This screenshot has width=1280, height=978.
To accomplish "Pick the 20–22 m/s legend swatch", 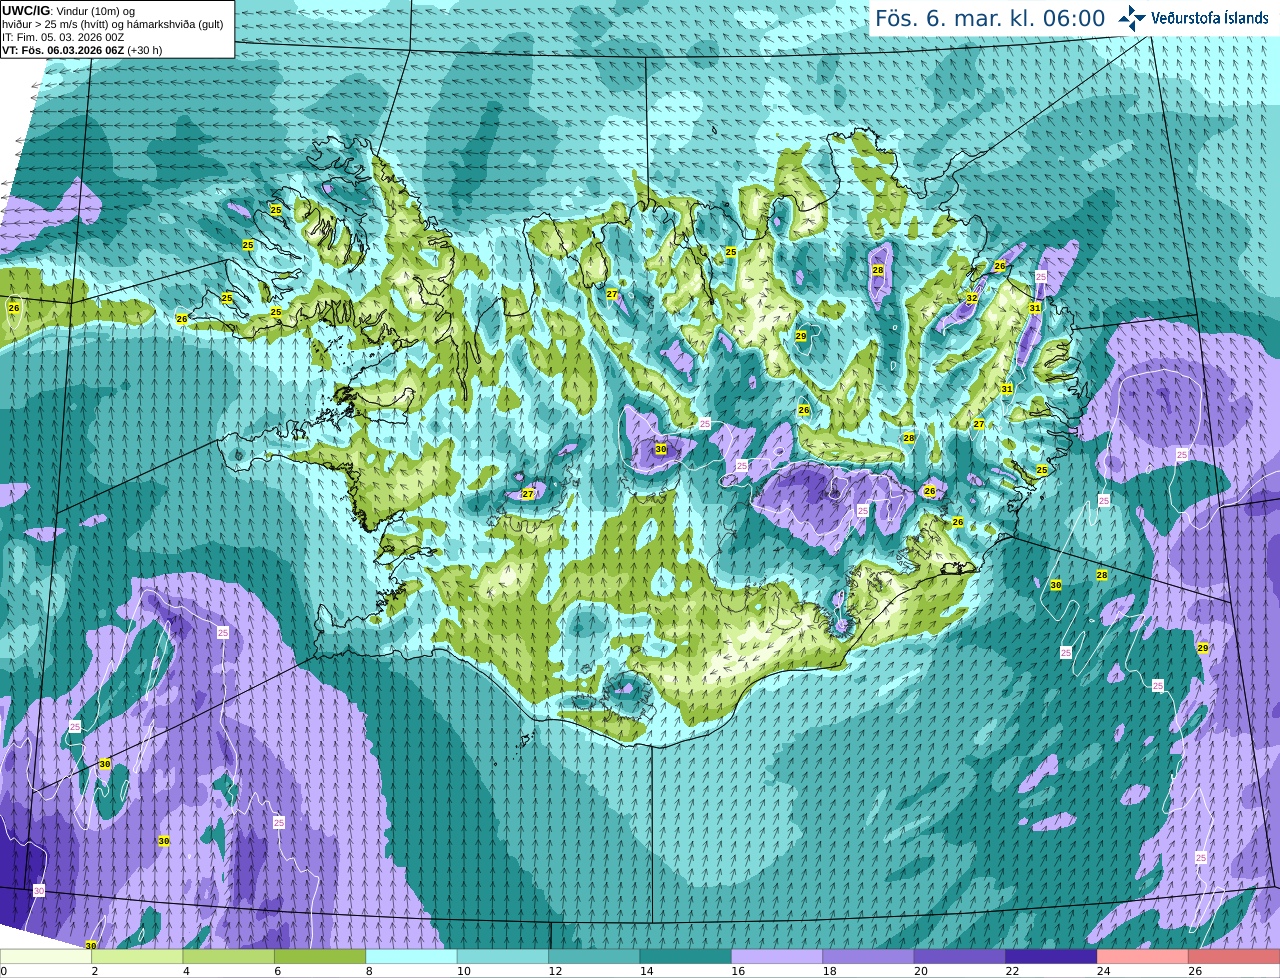I will tap(960, 956).
